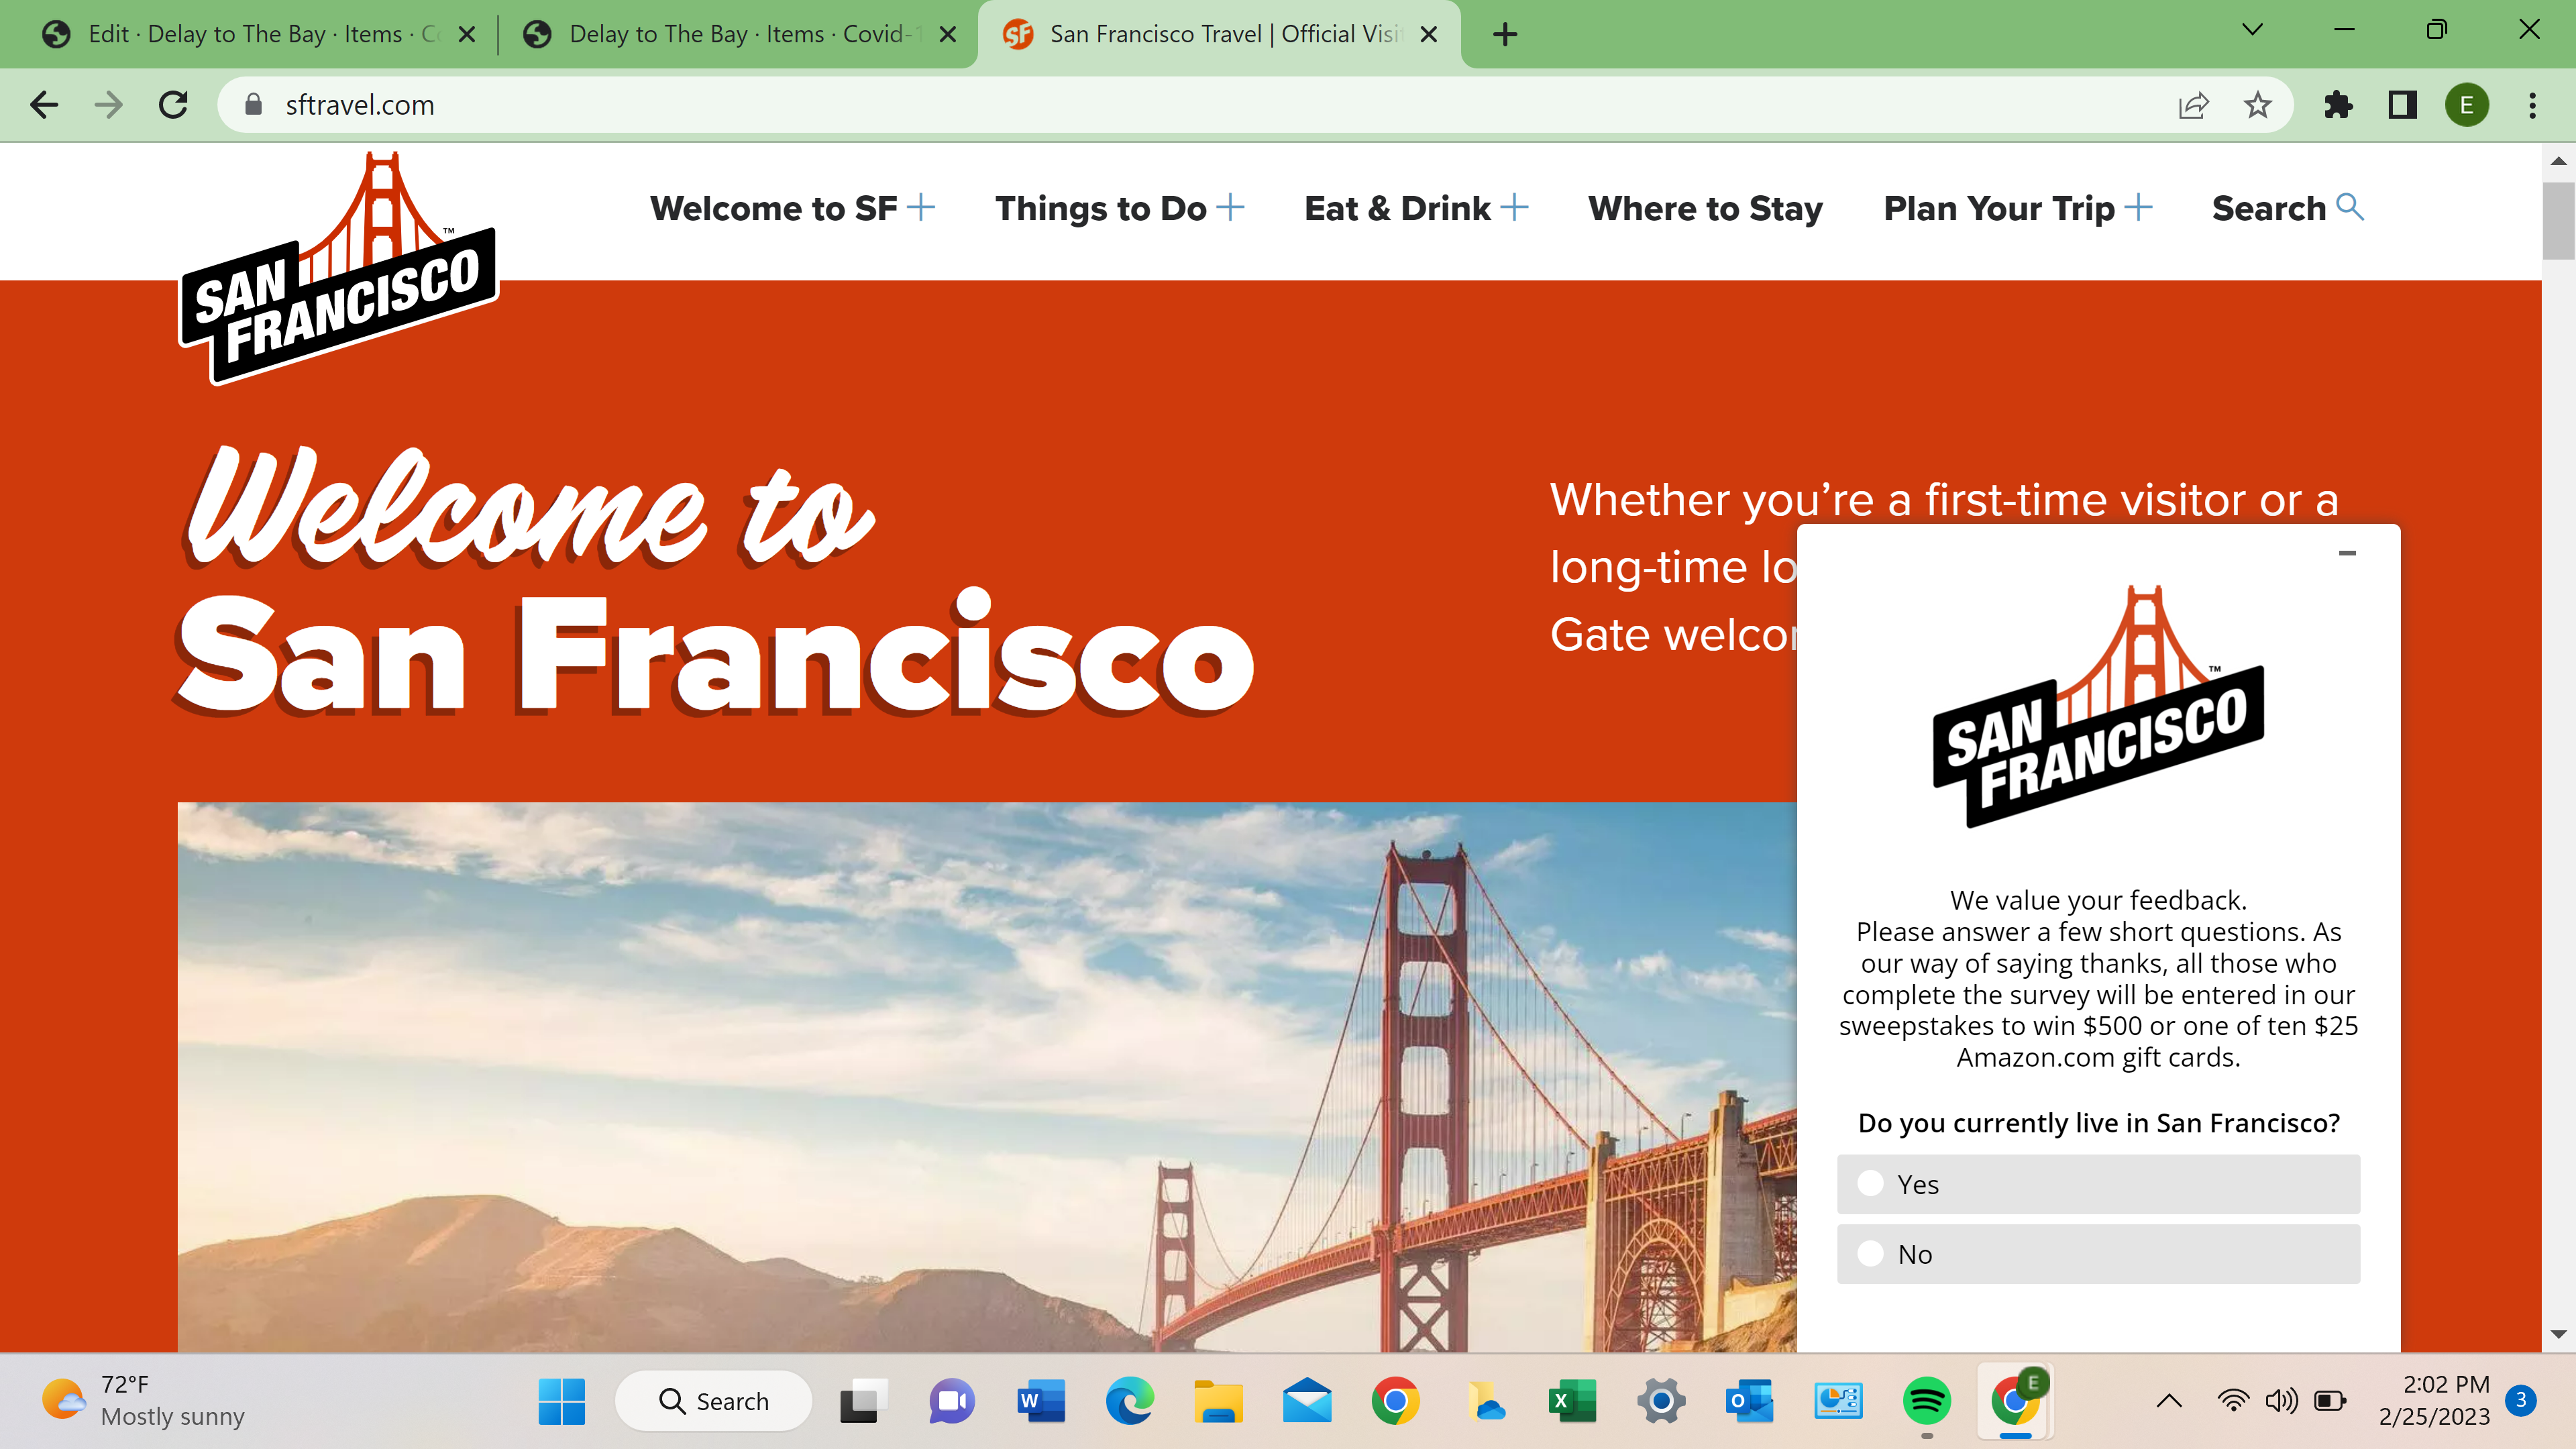Open the browser extensions puzzle icon
Screen dimensions: 2576x1449
point(2338,105)
